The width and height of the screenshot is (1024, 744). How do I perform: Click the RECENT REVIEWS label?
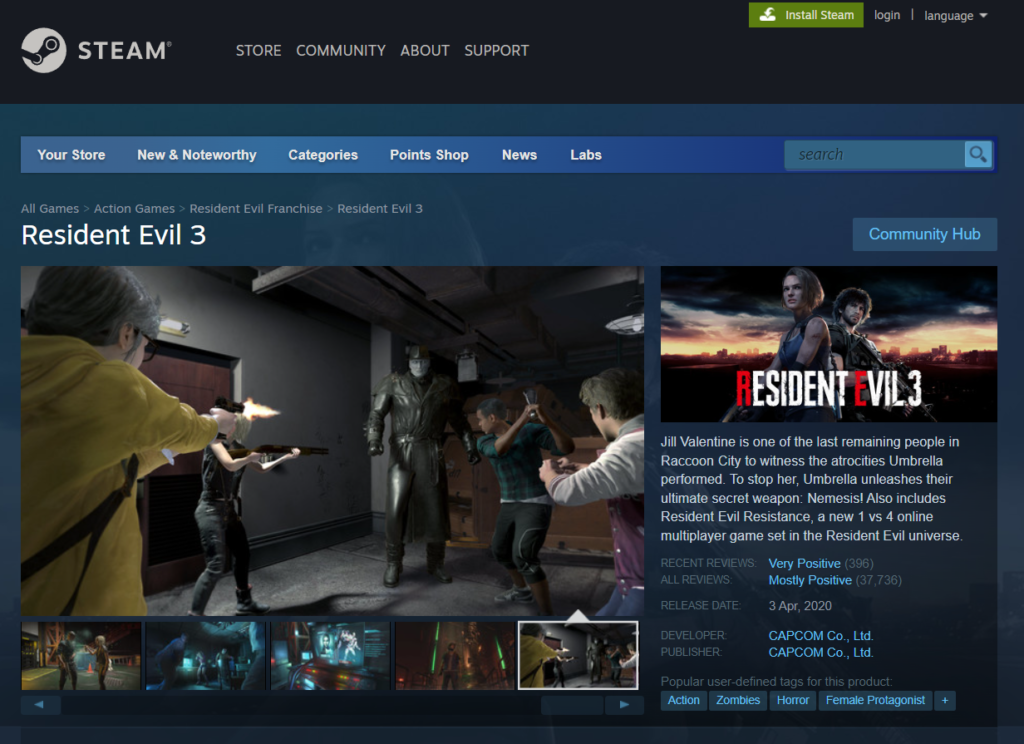[x=708, y=563]
